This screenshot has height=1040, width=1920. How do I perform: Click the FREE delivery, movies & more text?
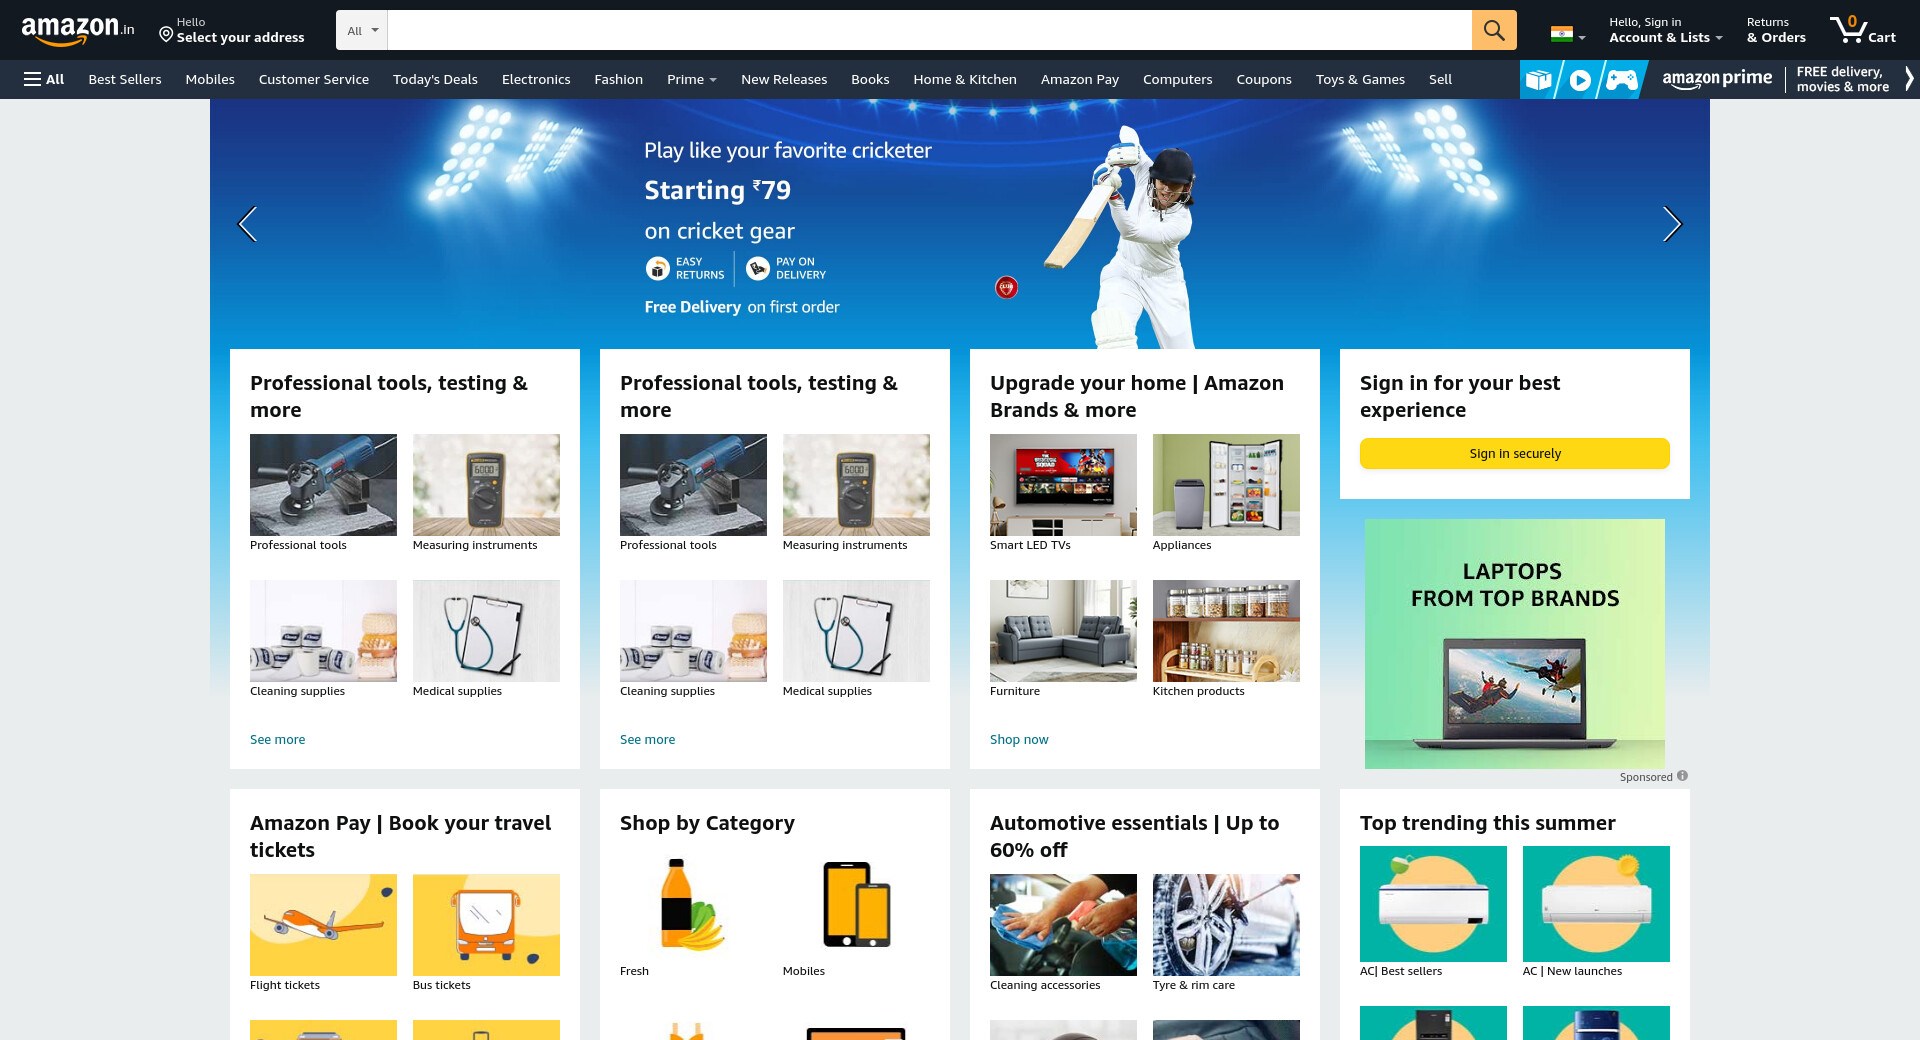coord(1842,79)
